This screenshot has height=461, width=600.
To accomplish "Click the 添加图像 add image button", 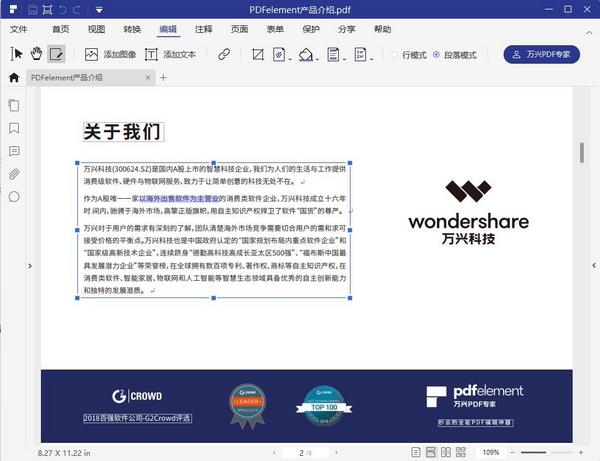I will pos(110,54).
